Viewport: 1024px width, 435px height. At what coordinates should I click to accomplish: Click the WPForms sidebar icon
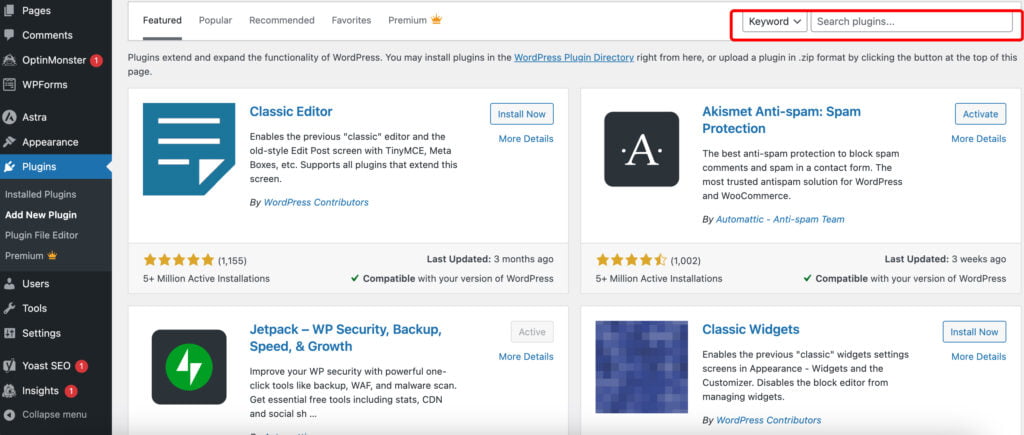coord(9,84)
